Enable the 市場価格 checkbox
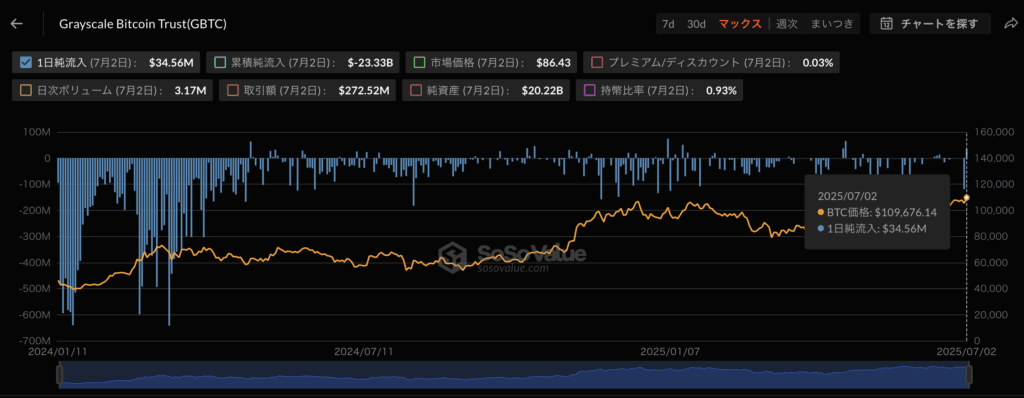 point(420,63)
